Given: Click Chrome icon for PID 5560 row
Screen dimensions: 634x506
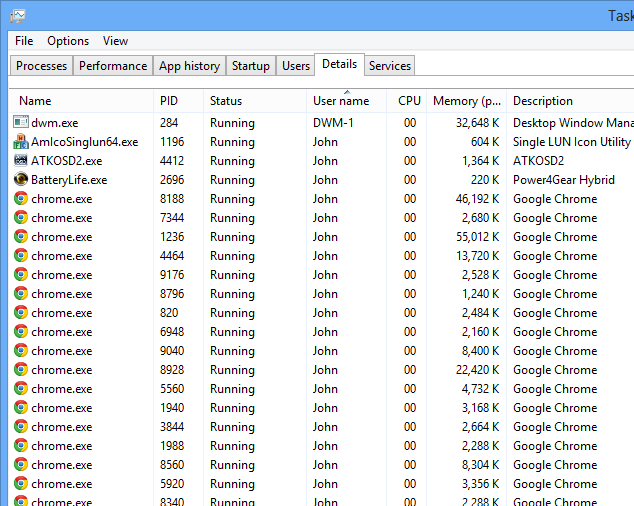Looking at the screenshot, I should coord(21,388).
